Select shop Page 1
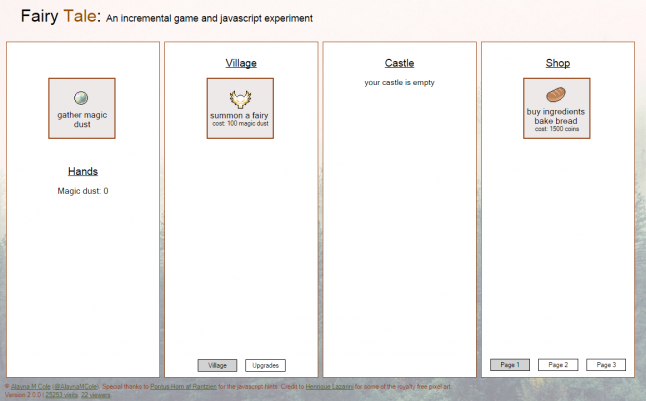The width and height of the screenshot is (646, 401). (x=510, y=365)
